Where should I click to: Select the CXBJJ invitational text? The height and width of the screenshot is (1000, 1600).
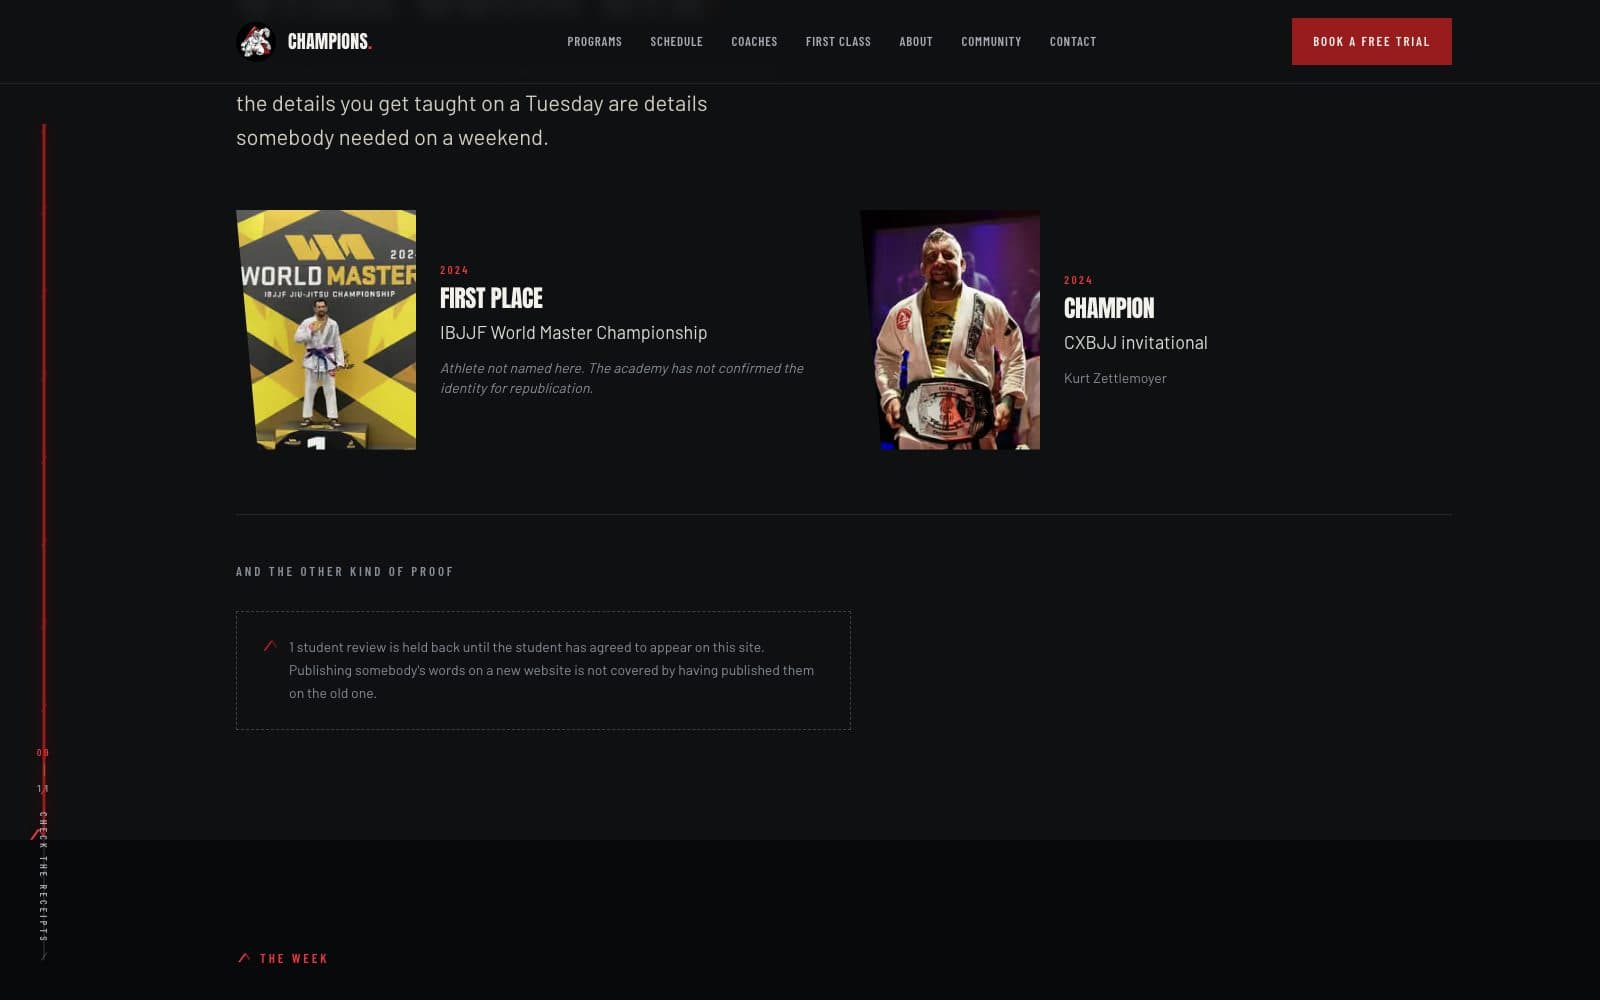1135,343
